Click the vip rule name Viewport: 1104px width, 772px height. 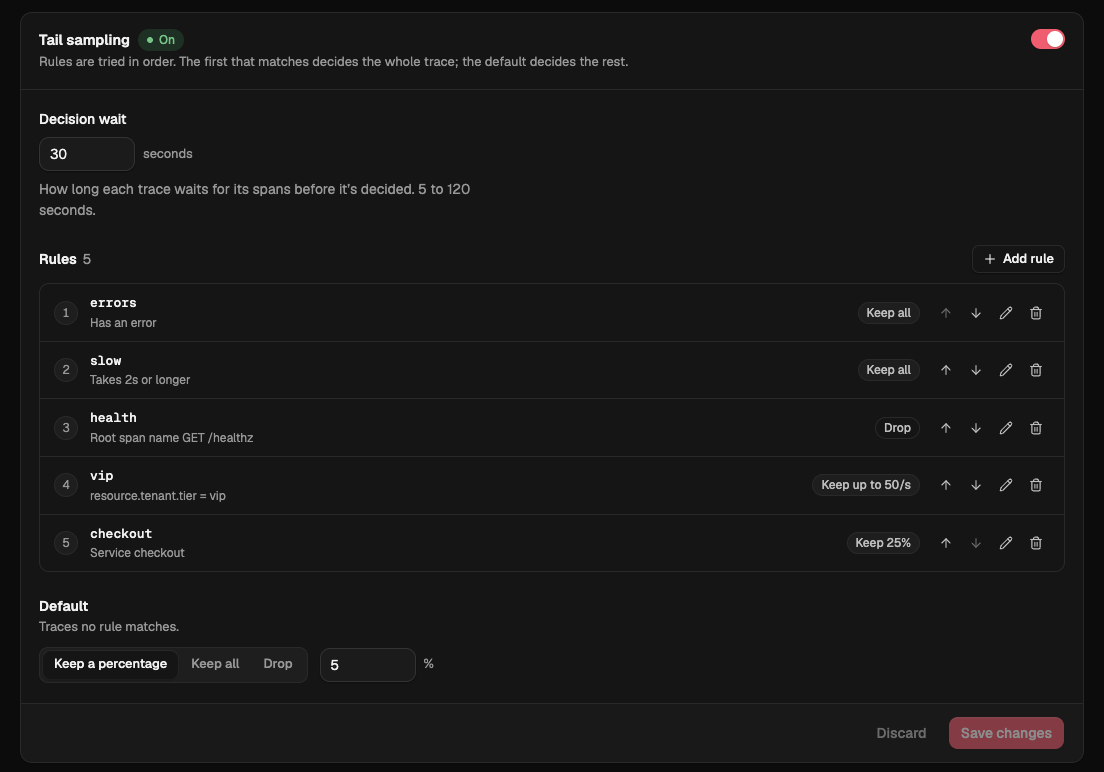click(101, 475)
